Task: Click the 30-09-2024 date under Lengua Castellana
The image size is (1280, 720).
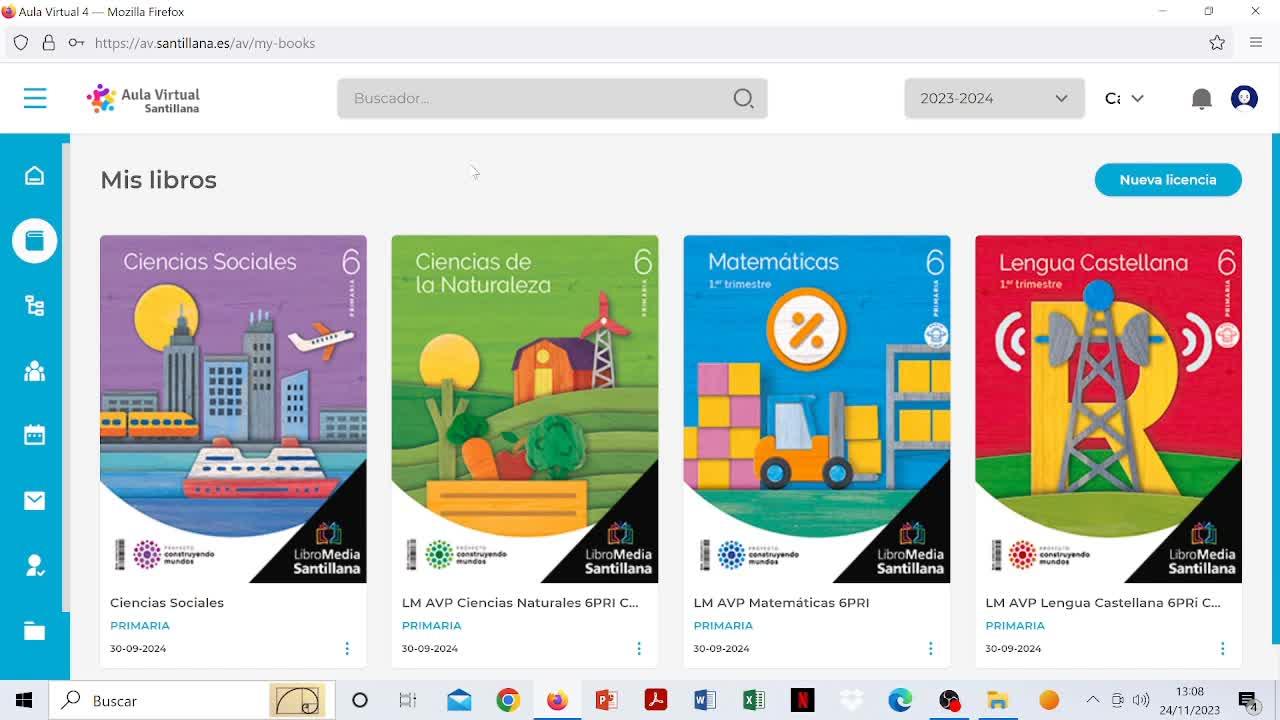Action: click(x=1013, y=649)
